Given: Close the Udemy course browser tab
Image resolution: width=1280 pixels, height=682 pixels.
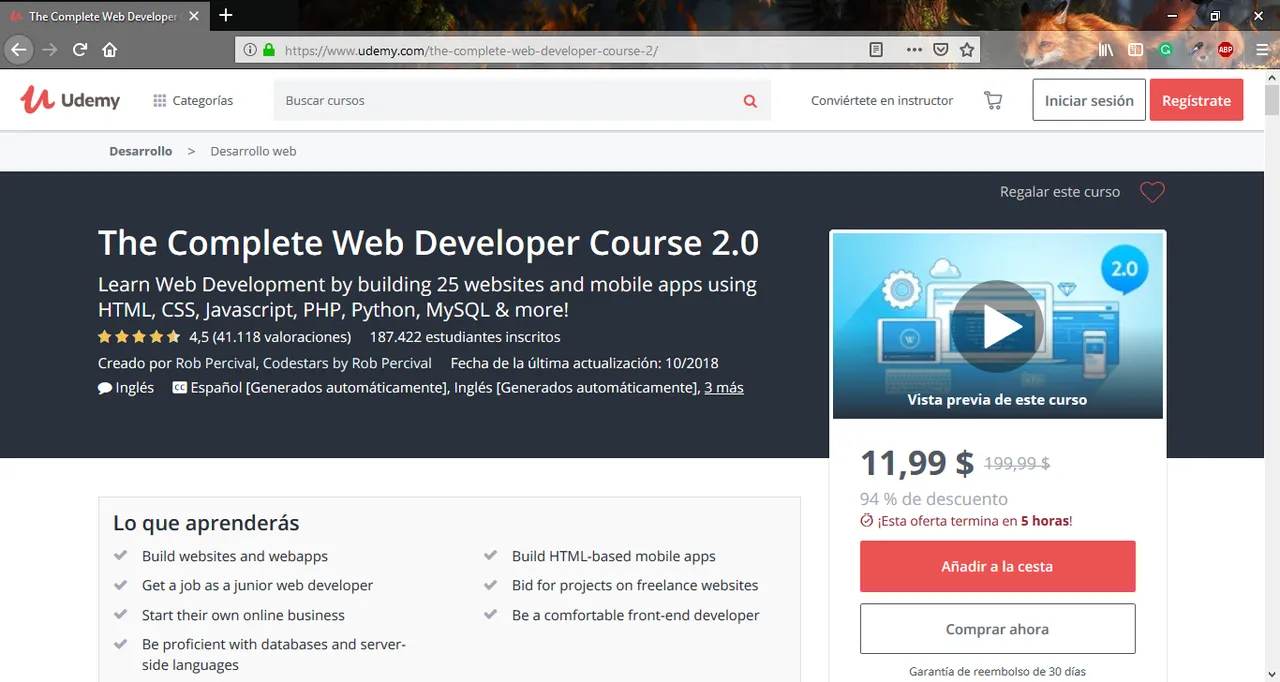Looking at the screenshot, I should click(x=193, y=16).
